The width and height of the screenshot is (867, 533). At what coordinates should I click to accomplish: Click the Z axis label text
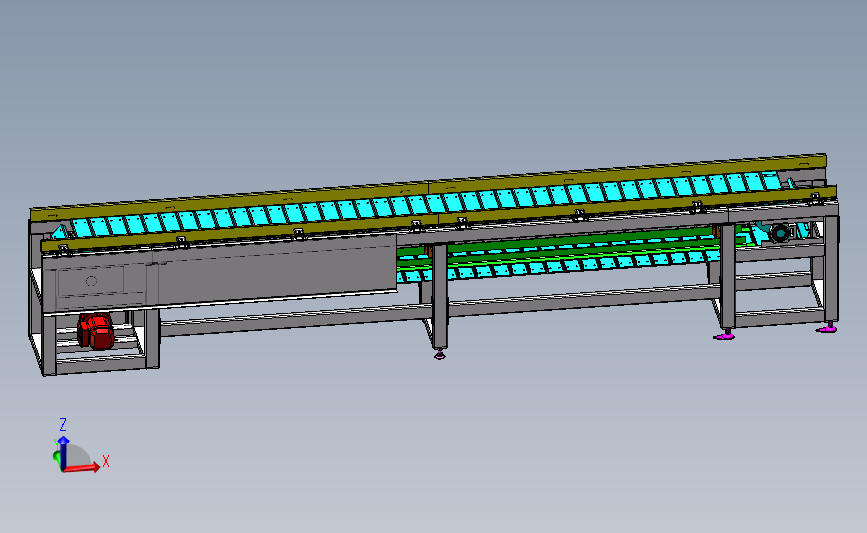point(63,425)
